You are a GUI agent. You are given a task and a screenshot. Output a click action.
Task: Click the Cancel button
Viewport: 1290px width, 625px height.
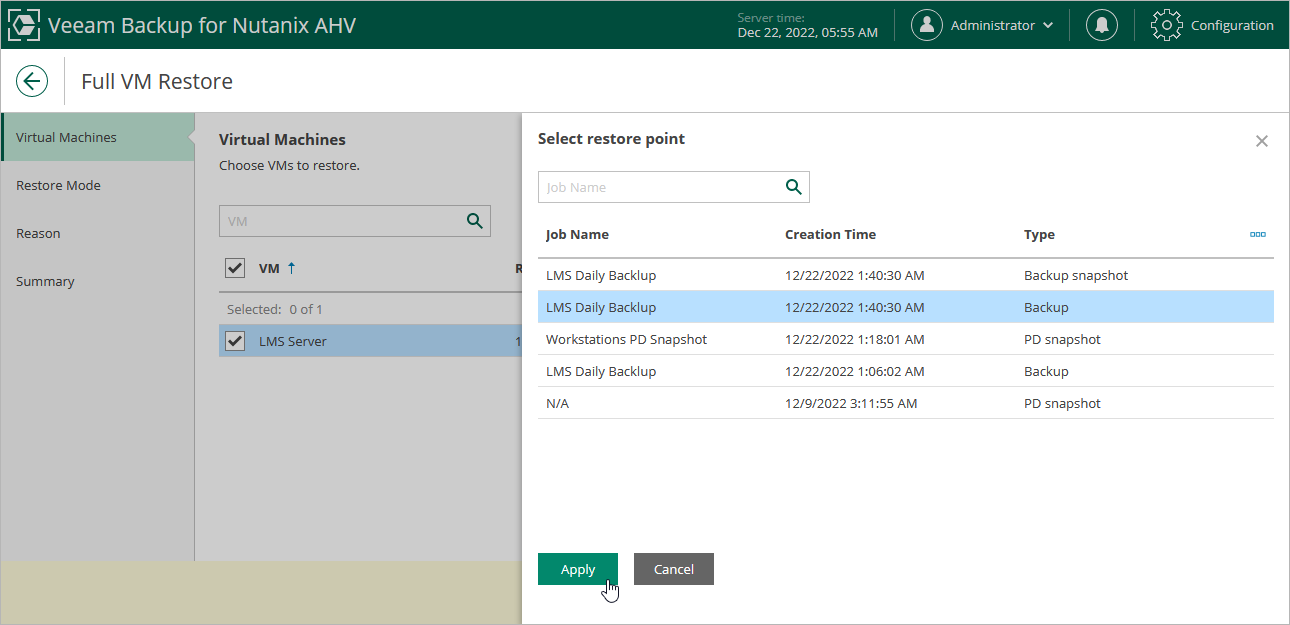point(673,569)
